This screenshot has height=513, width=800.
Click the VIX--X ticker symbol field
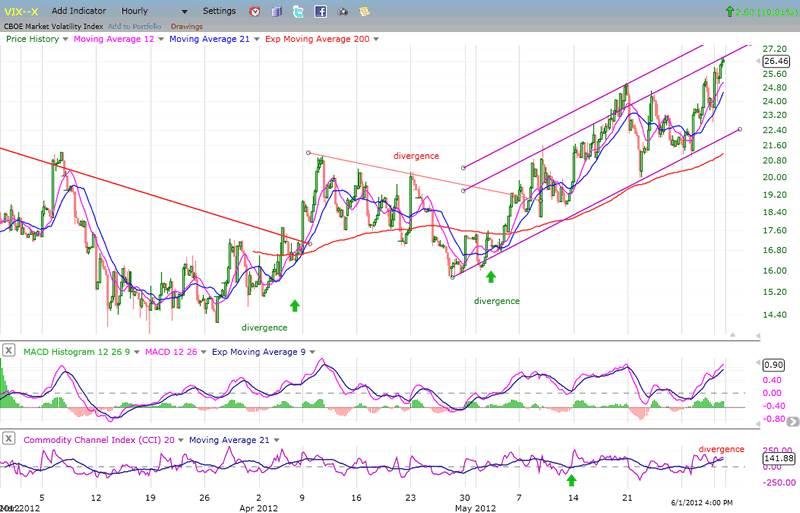click(21, 11)
